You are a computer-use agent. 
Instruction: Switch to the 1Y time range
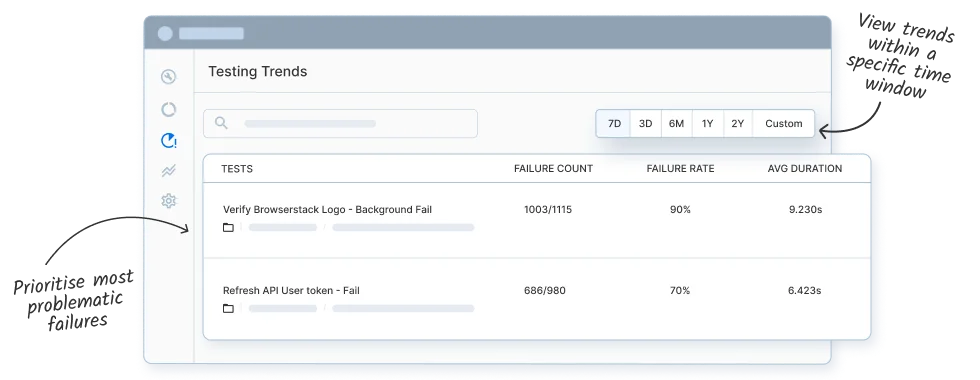pos(707,124)
